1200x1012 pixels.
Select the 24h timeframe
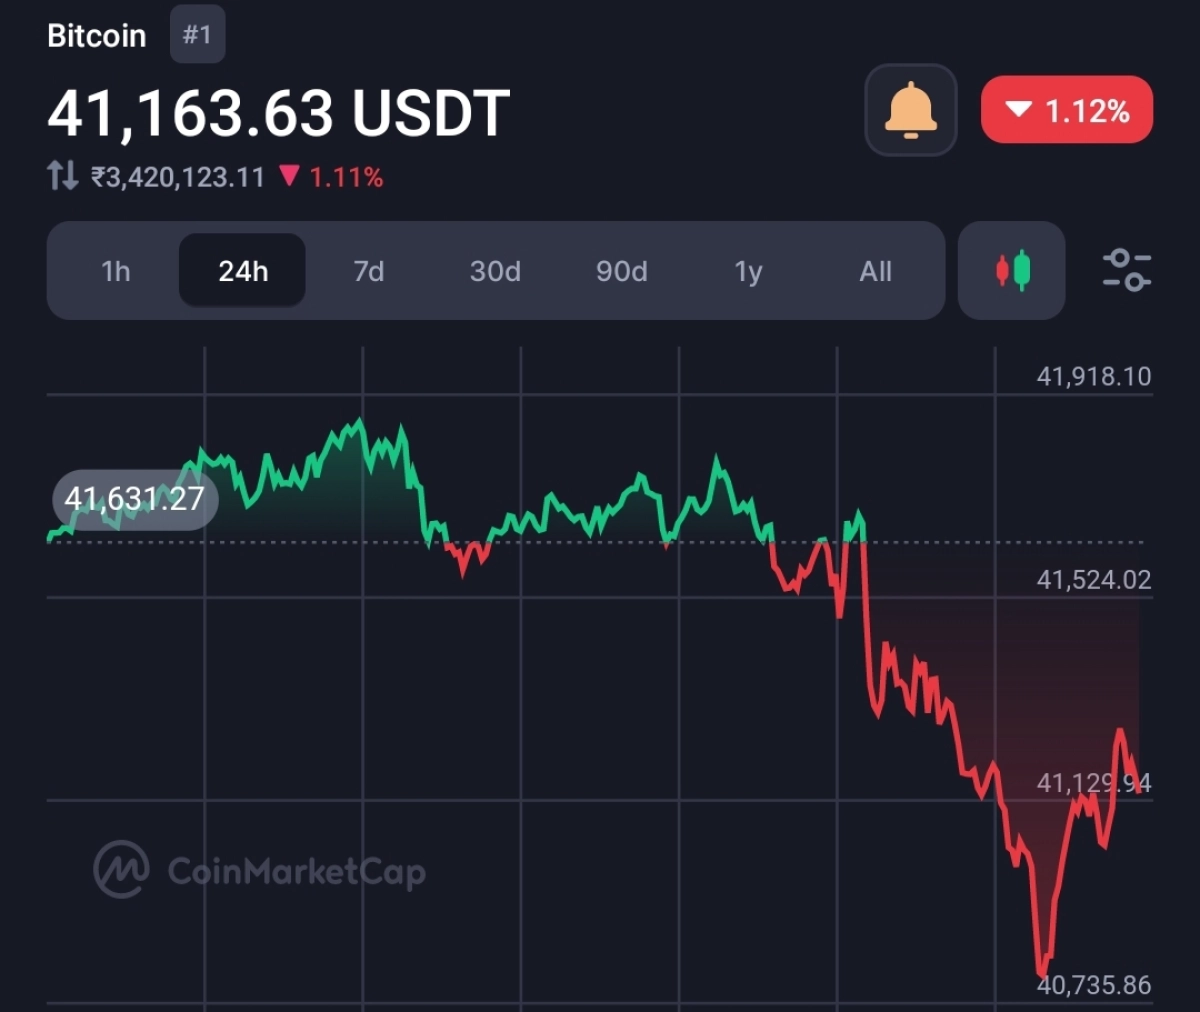(x=242, y=271)
